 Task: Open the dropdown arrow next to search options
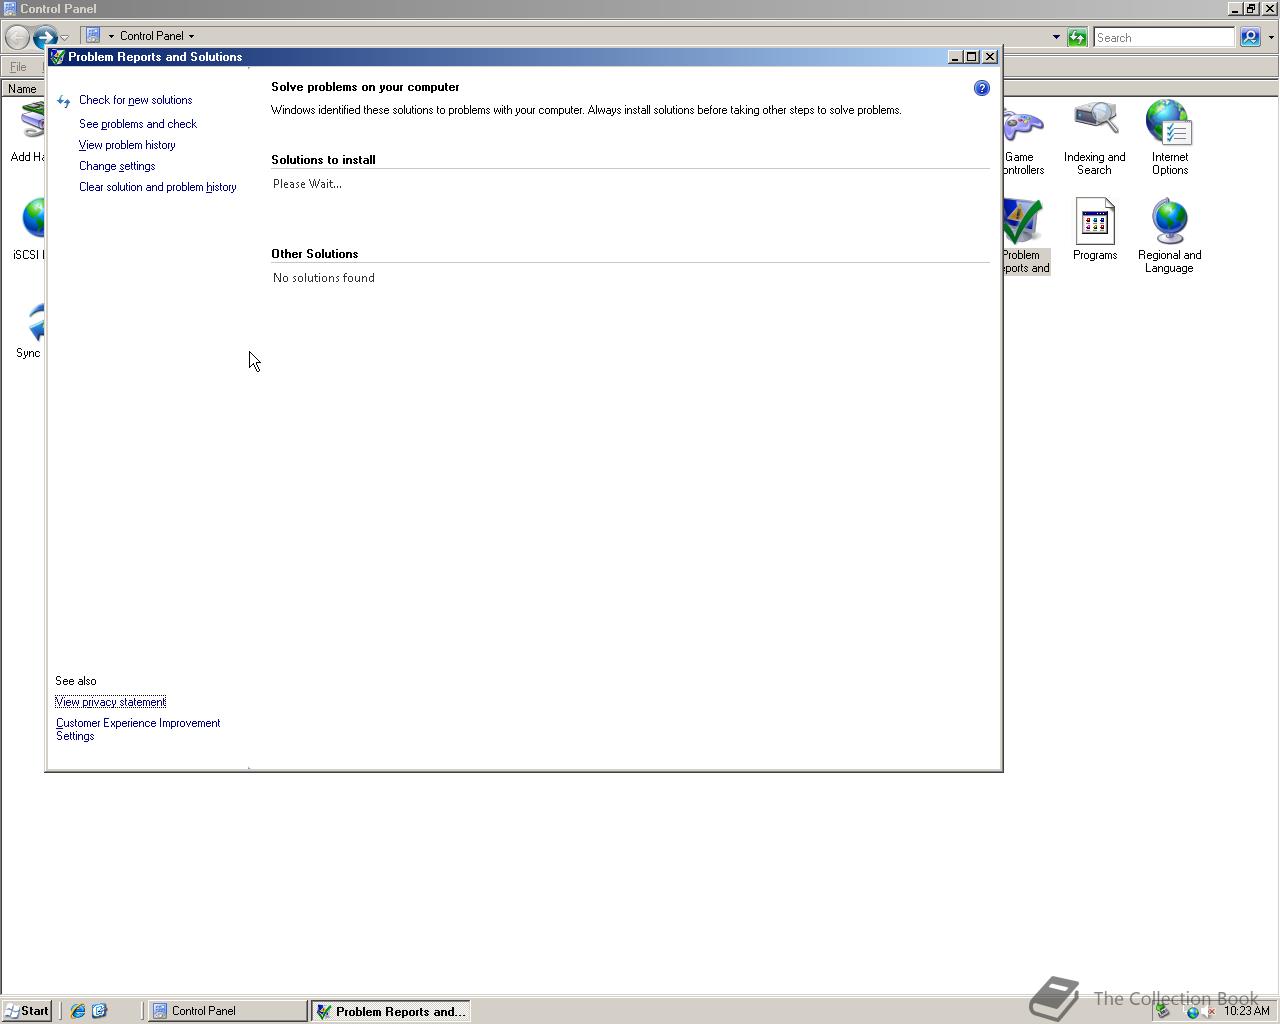pyautogui.click(x=1271, y=37)
